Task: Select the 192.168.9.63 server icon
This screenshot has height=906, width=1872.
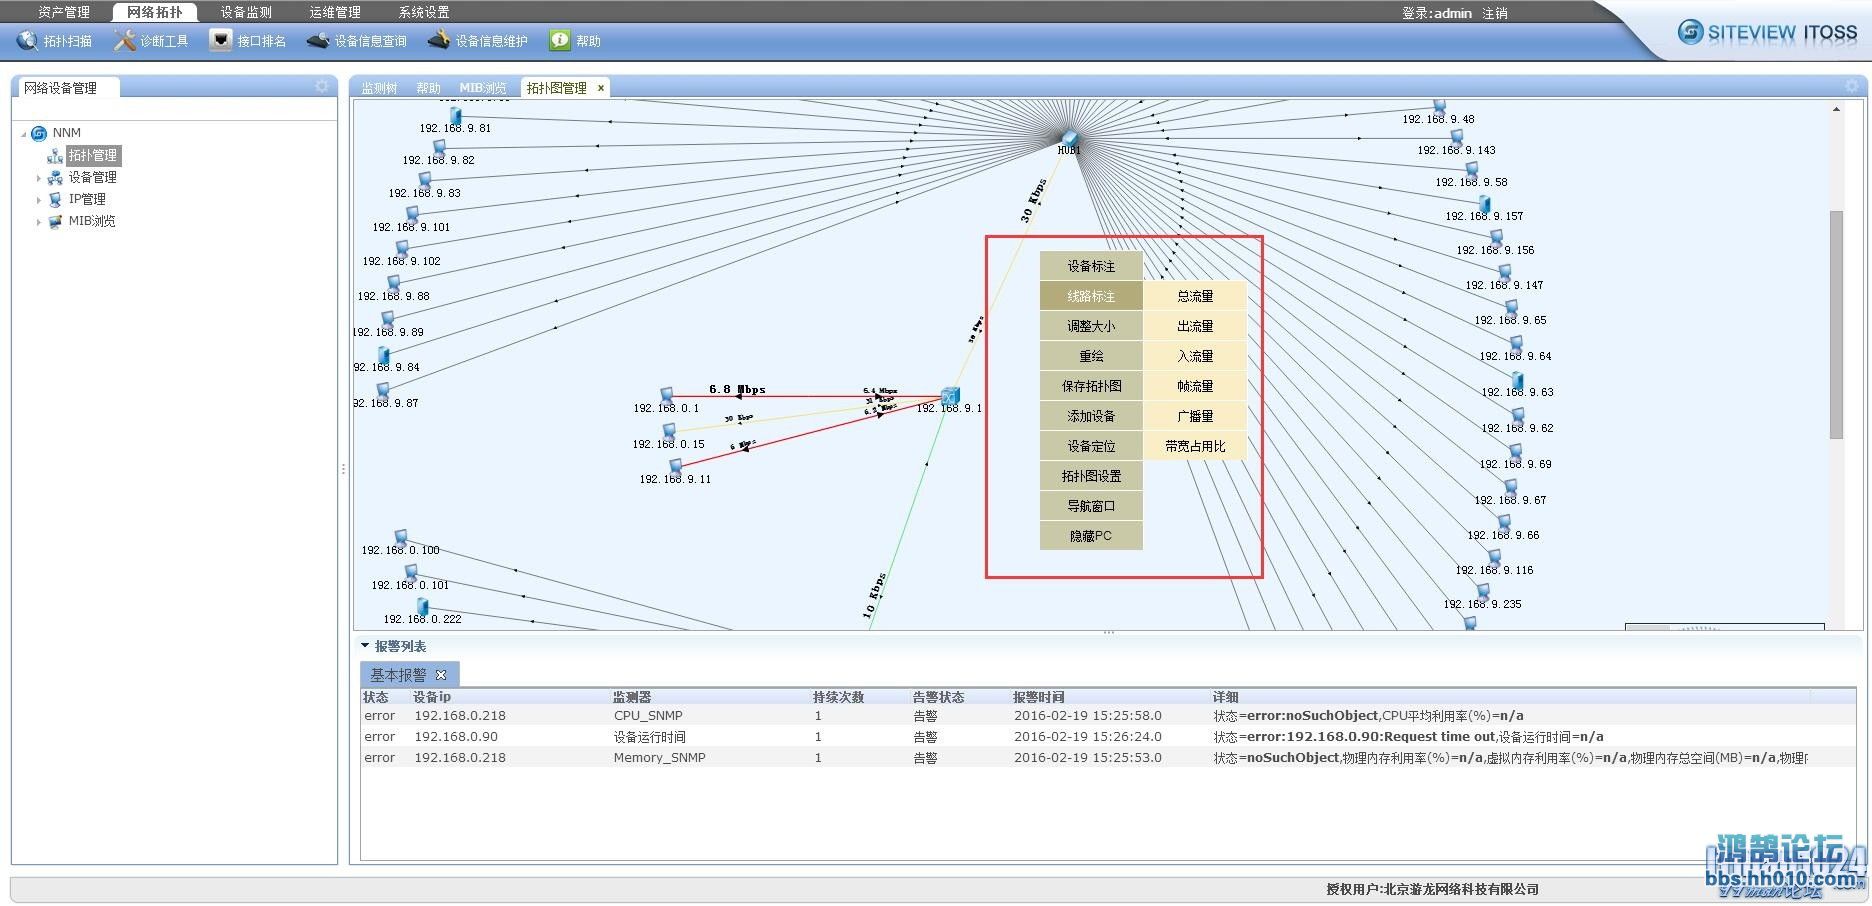Action: pyautogui.click(x=1518, y=380)
